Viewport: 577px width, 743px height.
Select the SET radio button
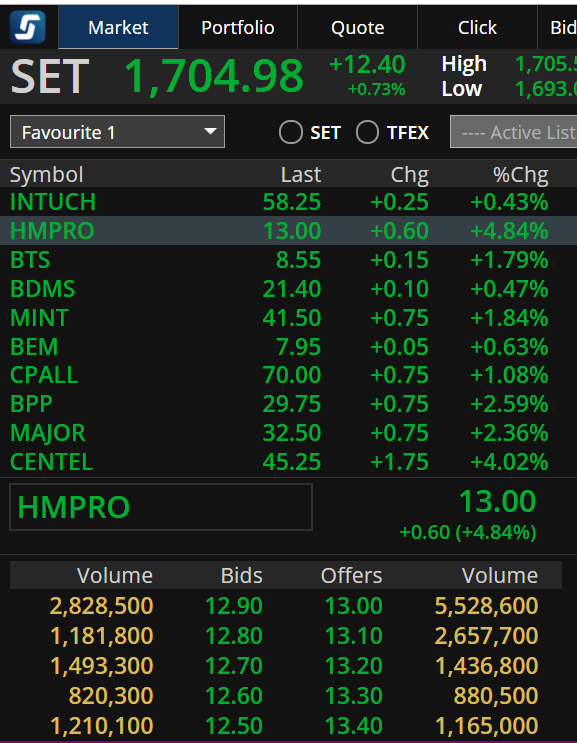[291, 132]
